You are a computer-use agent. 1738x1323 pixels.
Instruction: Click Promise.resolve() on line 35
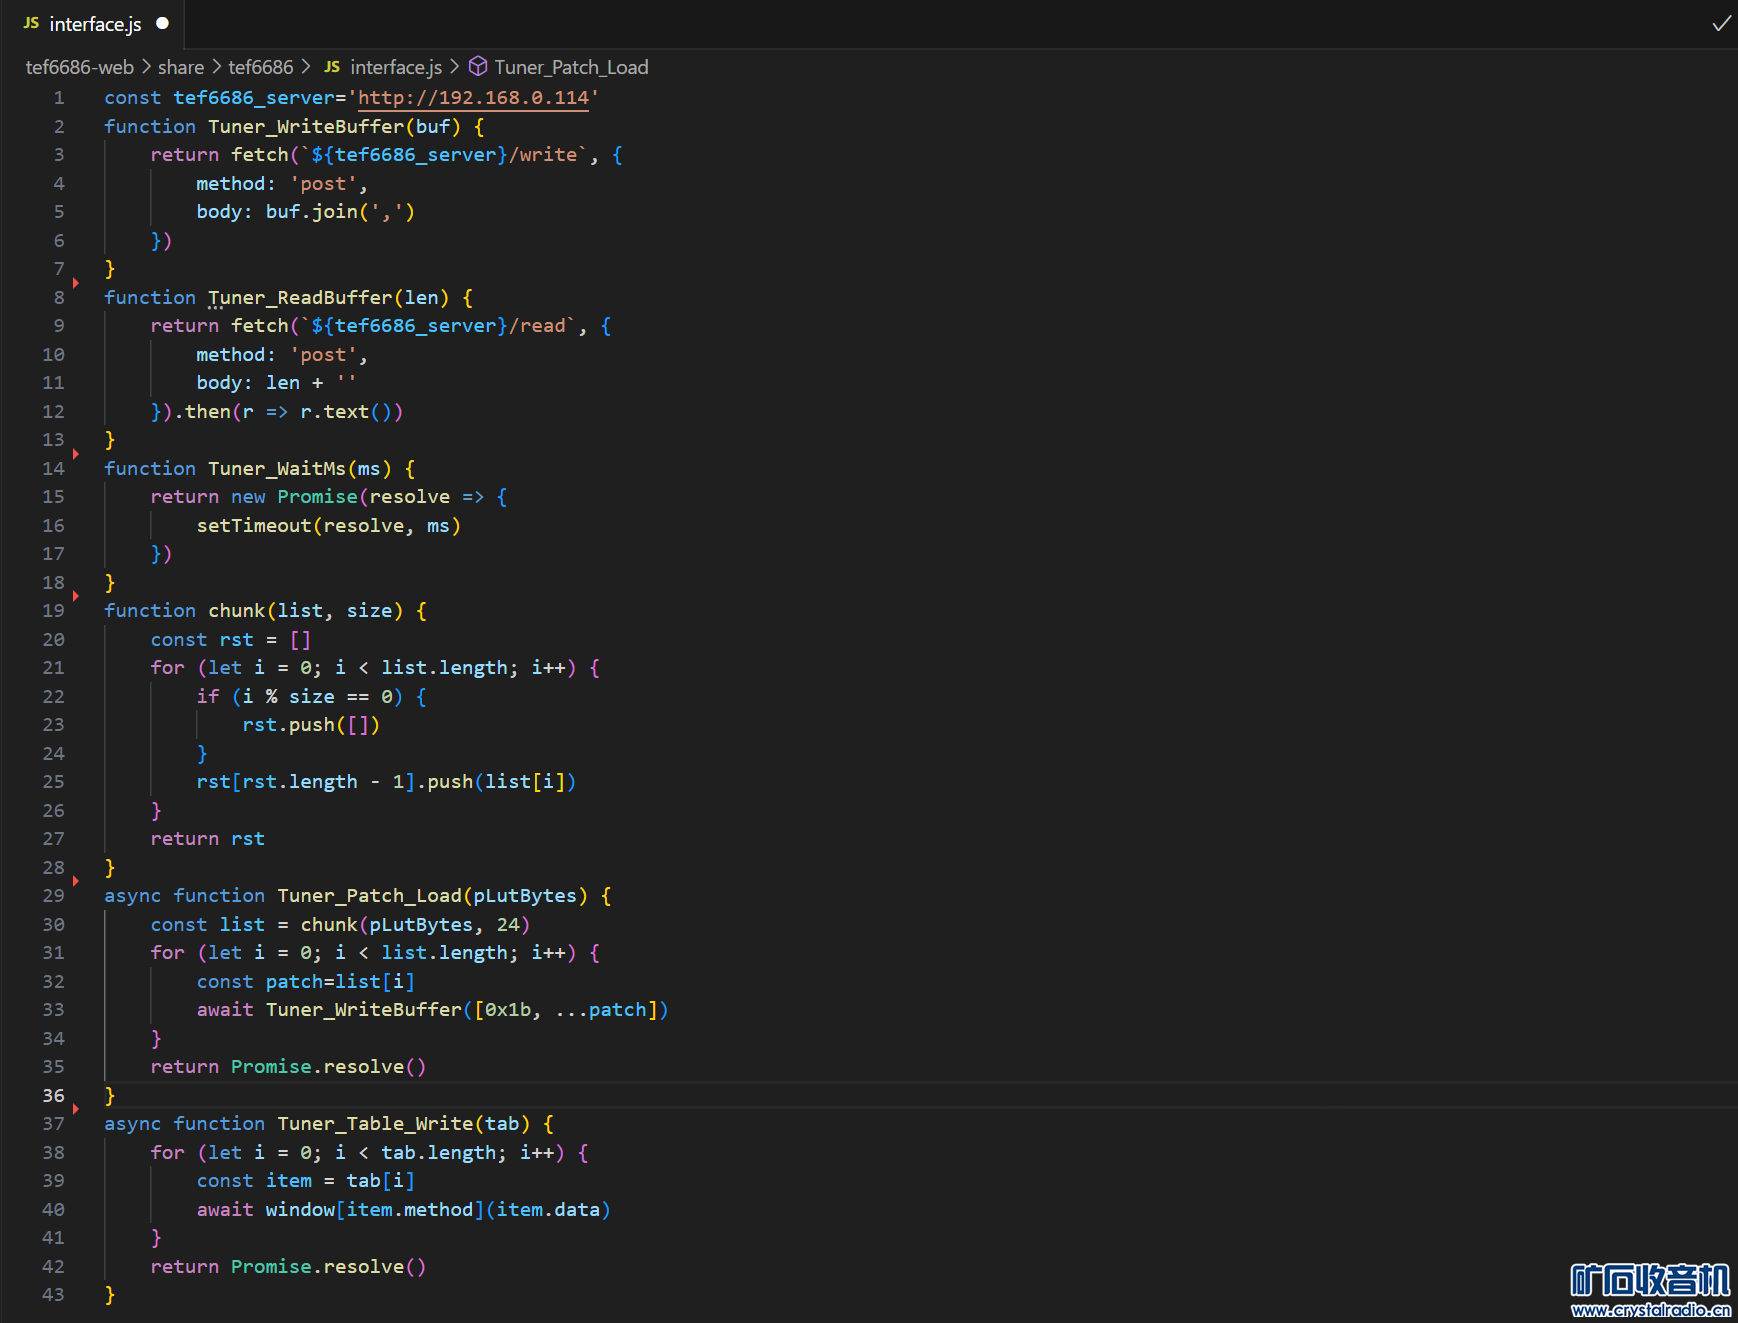tap(329, 1067)
